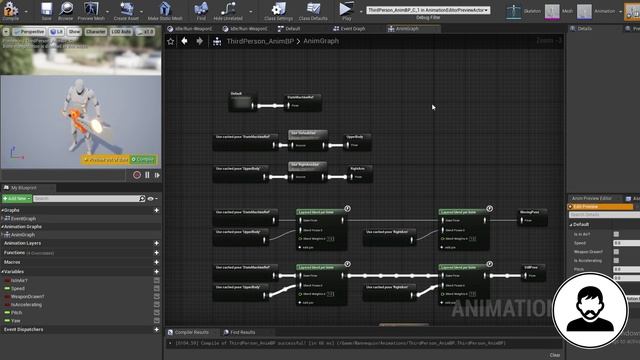Toggle visibility eye for Speed variable
The width and height of the screenshot is (640, 360).
tap(157, 289)
